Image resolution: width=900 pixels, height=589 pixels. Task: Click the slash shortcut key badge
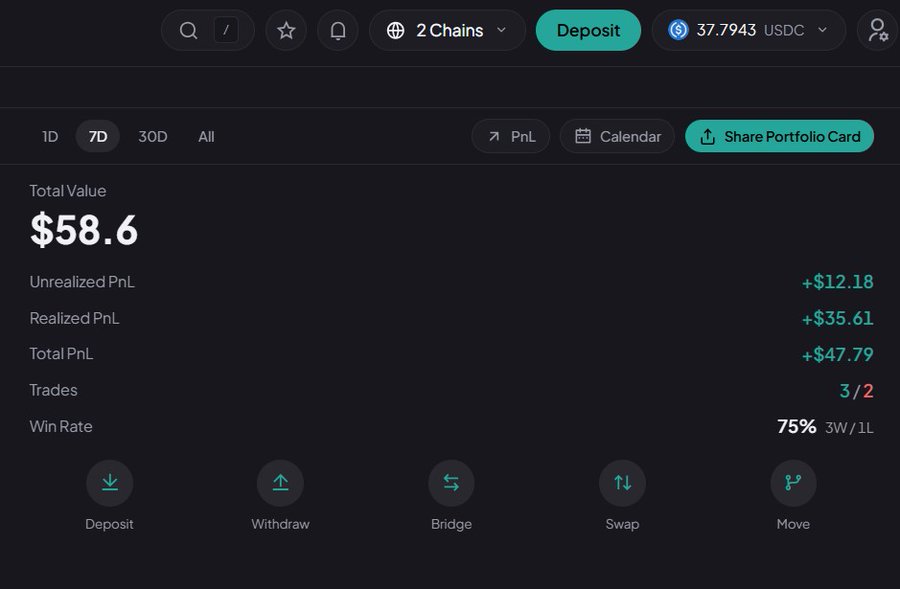pos(226,30)
